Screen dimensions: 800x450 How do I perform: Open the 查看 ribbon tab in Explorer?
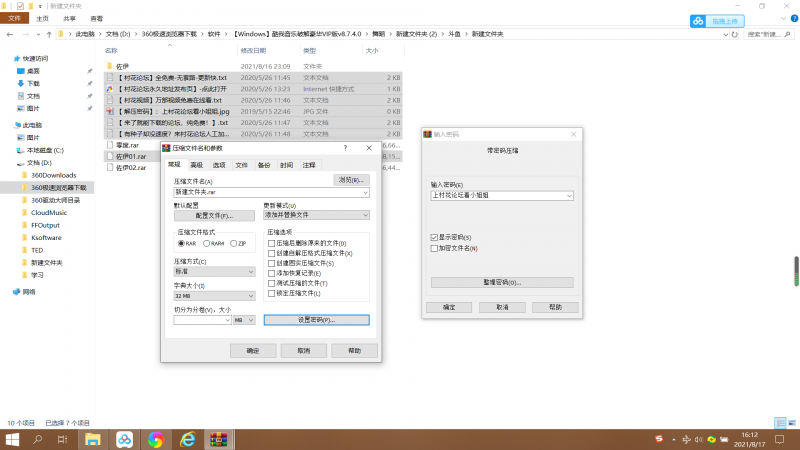tap(96, 18)
